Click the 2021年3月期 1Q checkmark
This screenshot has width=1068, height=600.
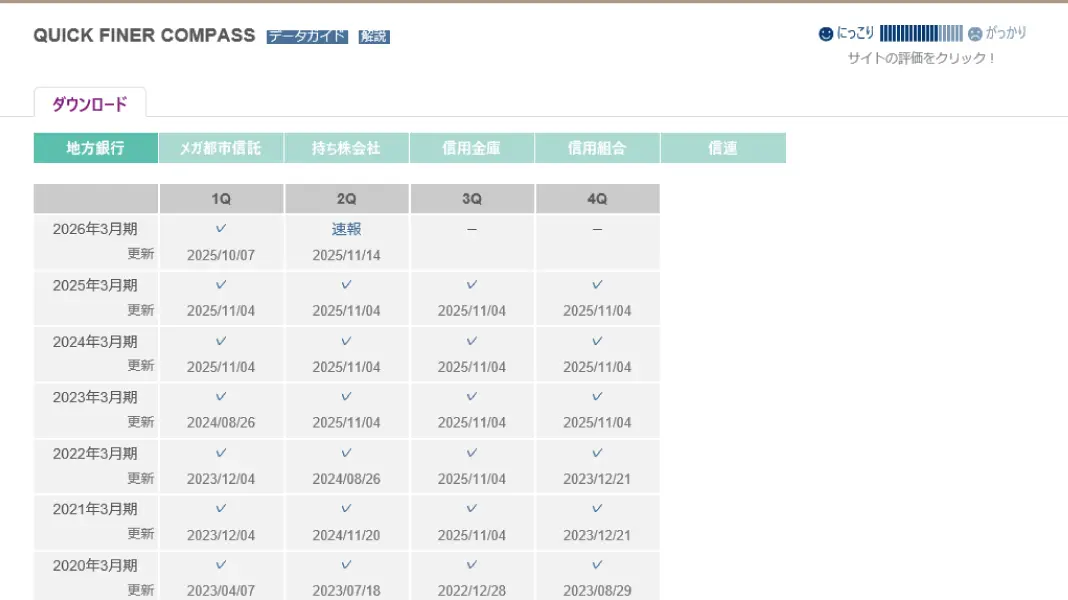coord(221,509)
